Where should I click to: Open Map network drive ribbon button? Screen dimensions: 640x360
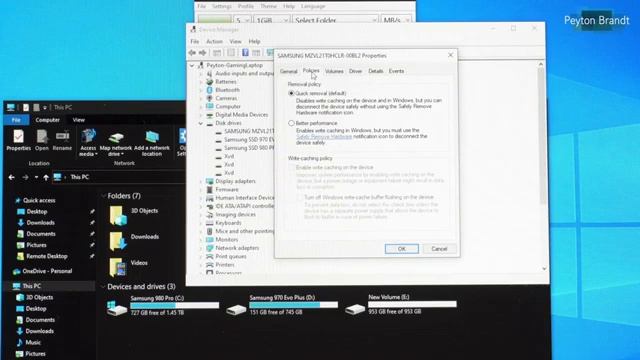tap(116, 143)
